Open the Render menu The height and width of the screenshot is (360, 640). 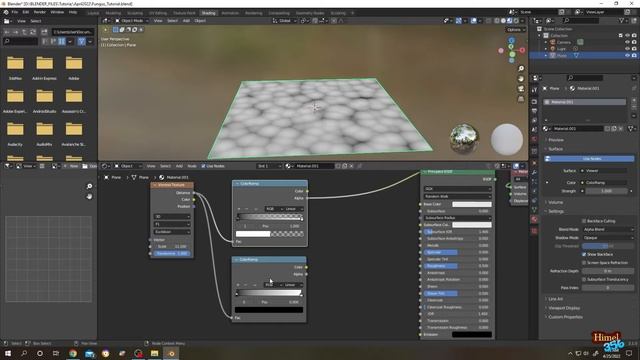pos(40,12)
